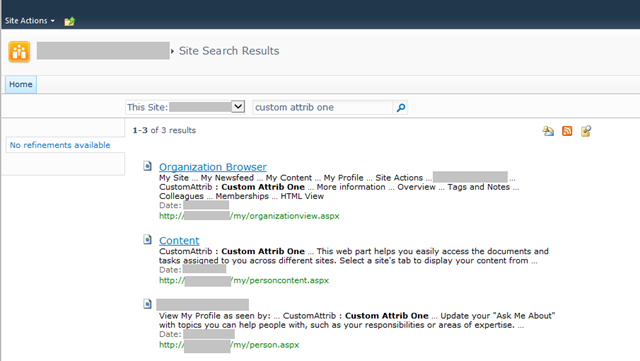Click the Site Search Results breadcrumb title
The width and height of the screenshot is (640, 361).
pyautogui.click(x=229, y=51)
